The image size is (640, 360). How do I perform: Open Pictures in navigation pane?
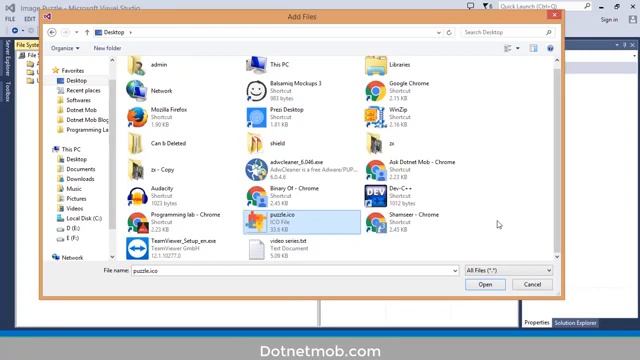(76, 198)
